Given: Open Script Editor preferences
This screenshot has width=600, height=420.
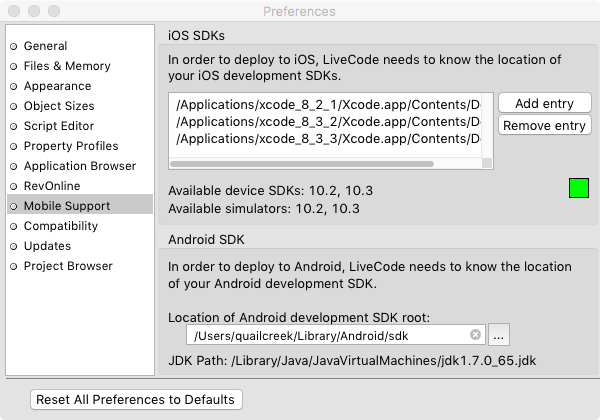Looking at the screenshot, I should (59, 126).
